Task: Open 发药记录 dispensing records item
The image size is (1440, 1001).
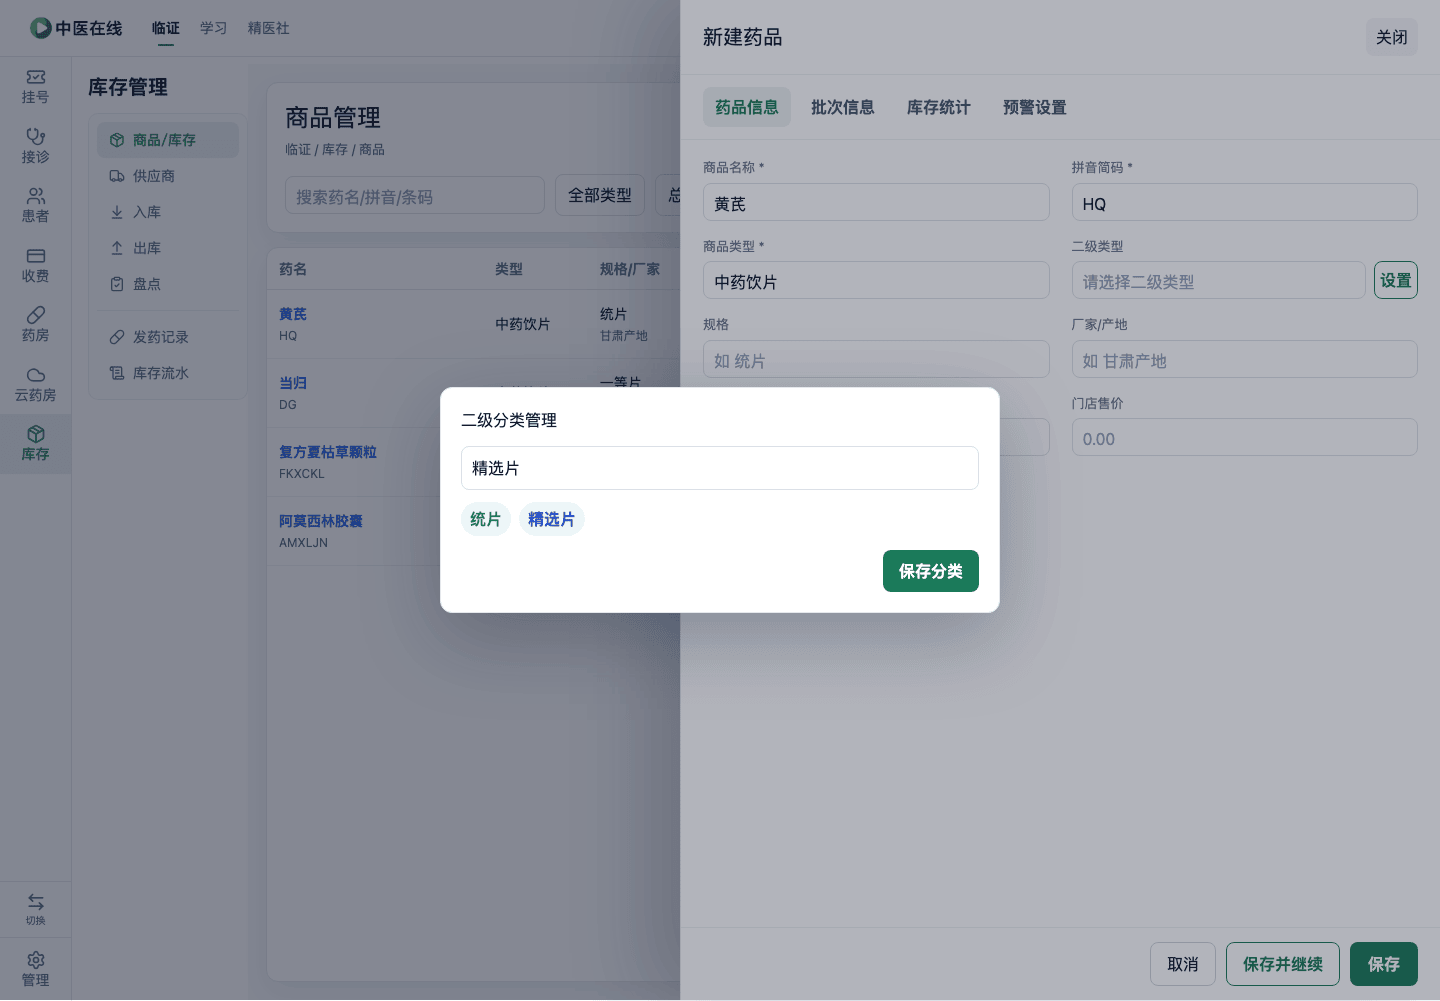Action: click(168, 337)
